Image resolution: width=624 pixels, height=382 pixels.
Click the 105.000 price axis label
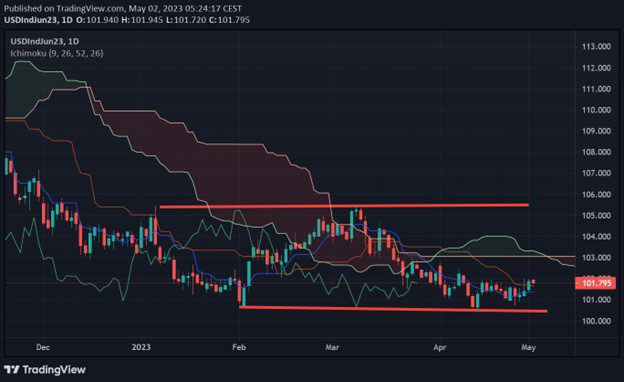596,216
